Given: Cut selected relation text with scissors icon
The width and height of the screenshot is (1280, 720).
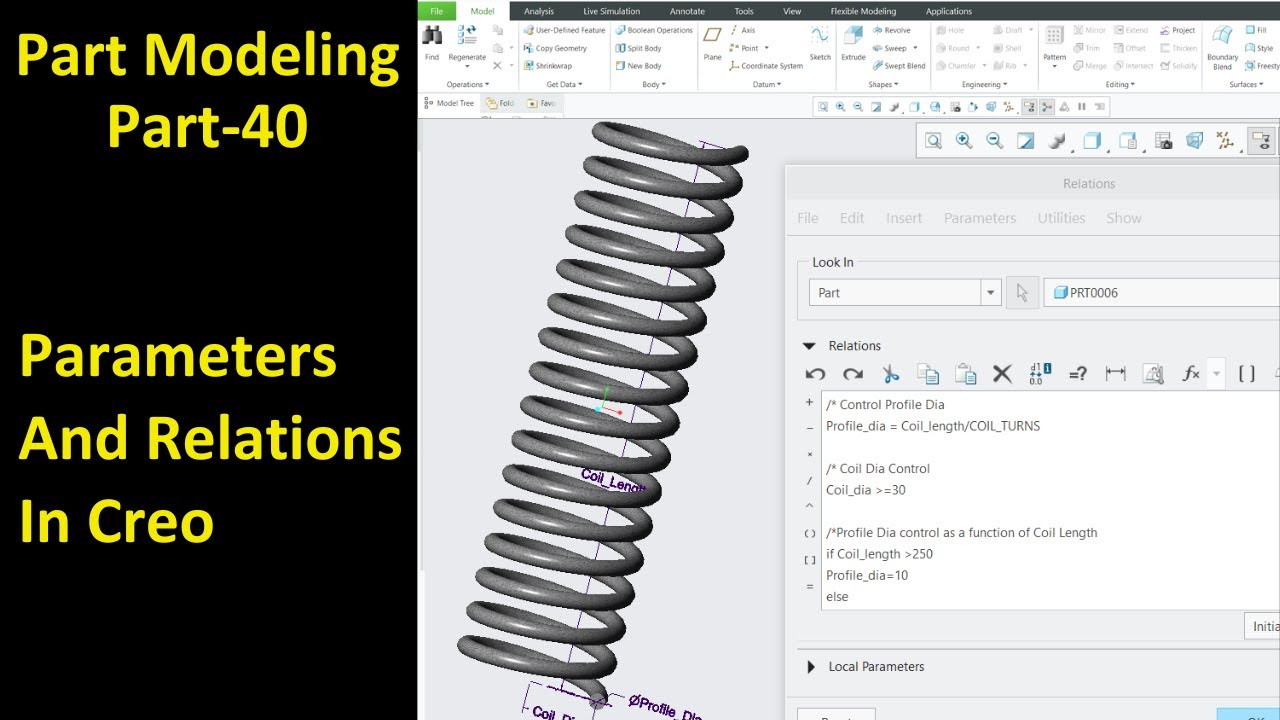Looking at the screenshot, I should (x=890, y=374).
